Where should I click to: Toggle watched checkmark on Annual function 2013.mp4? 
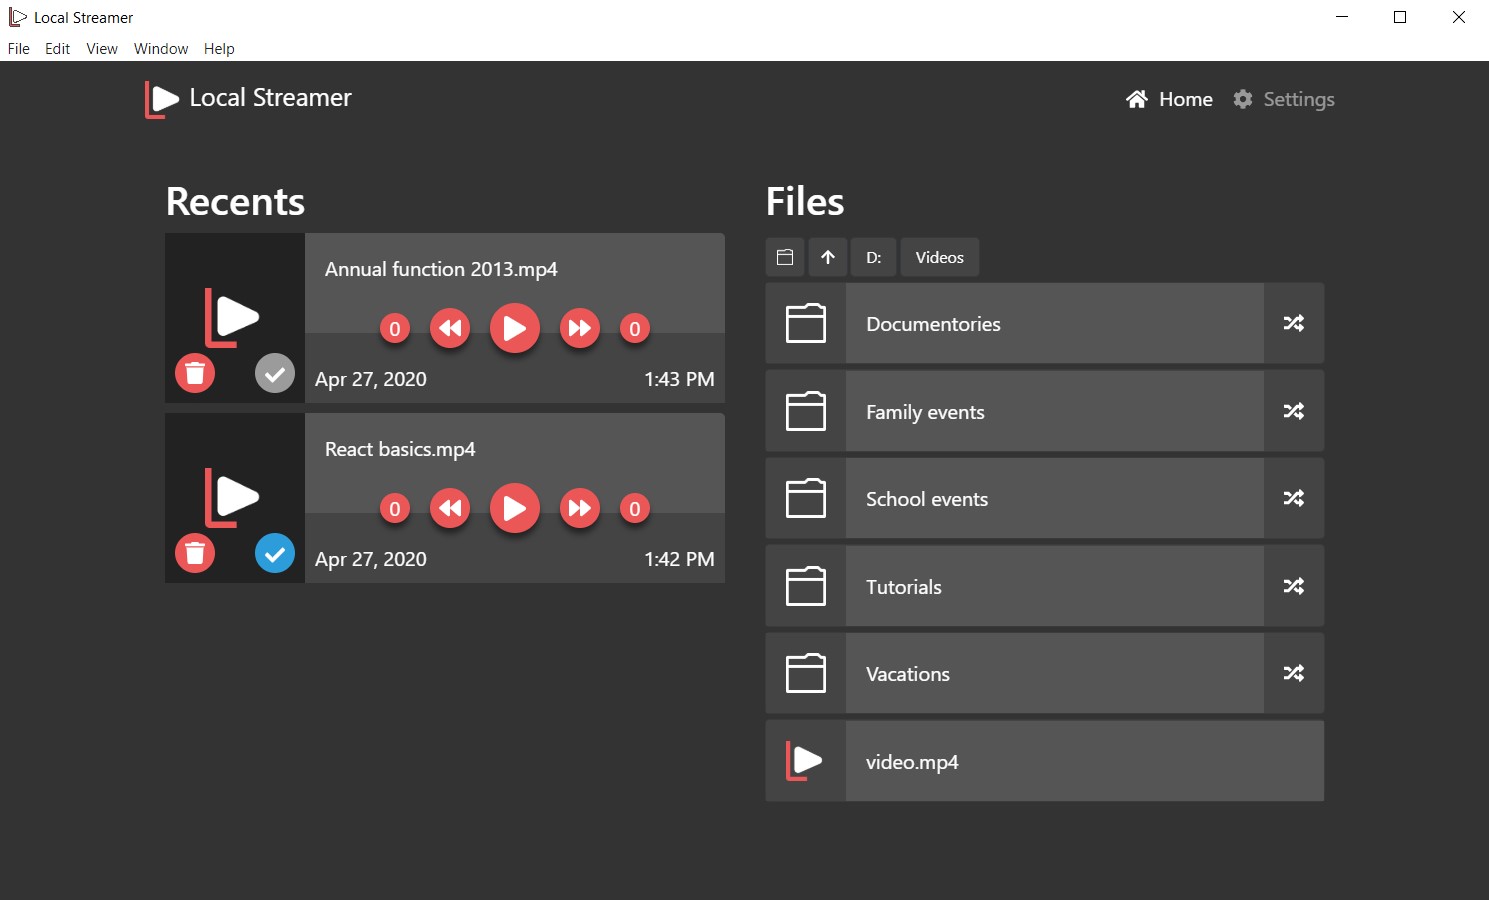click(275, 373)
